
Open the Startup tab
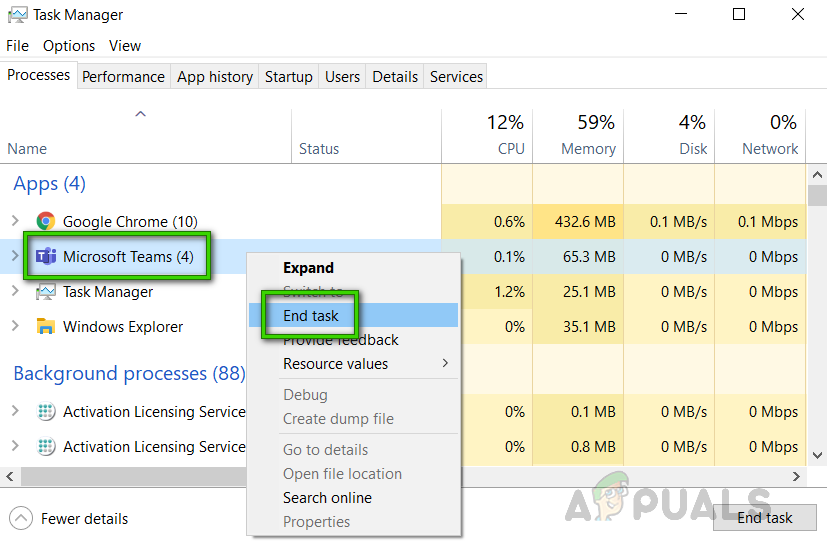(288, 77)
